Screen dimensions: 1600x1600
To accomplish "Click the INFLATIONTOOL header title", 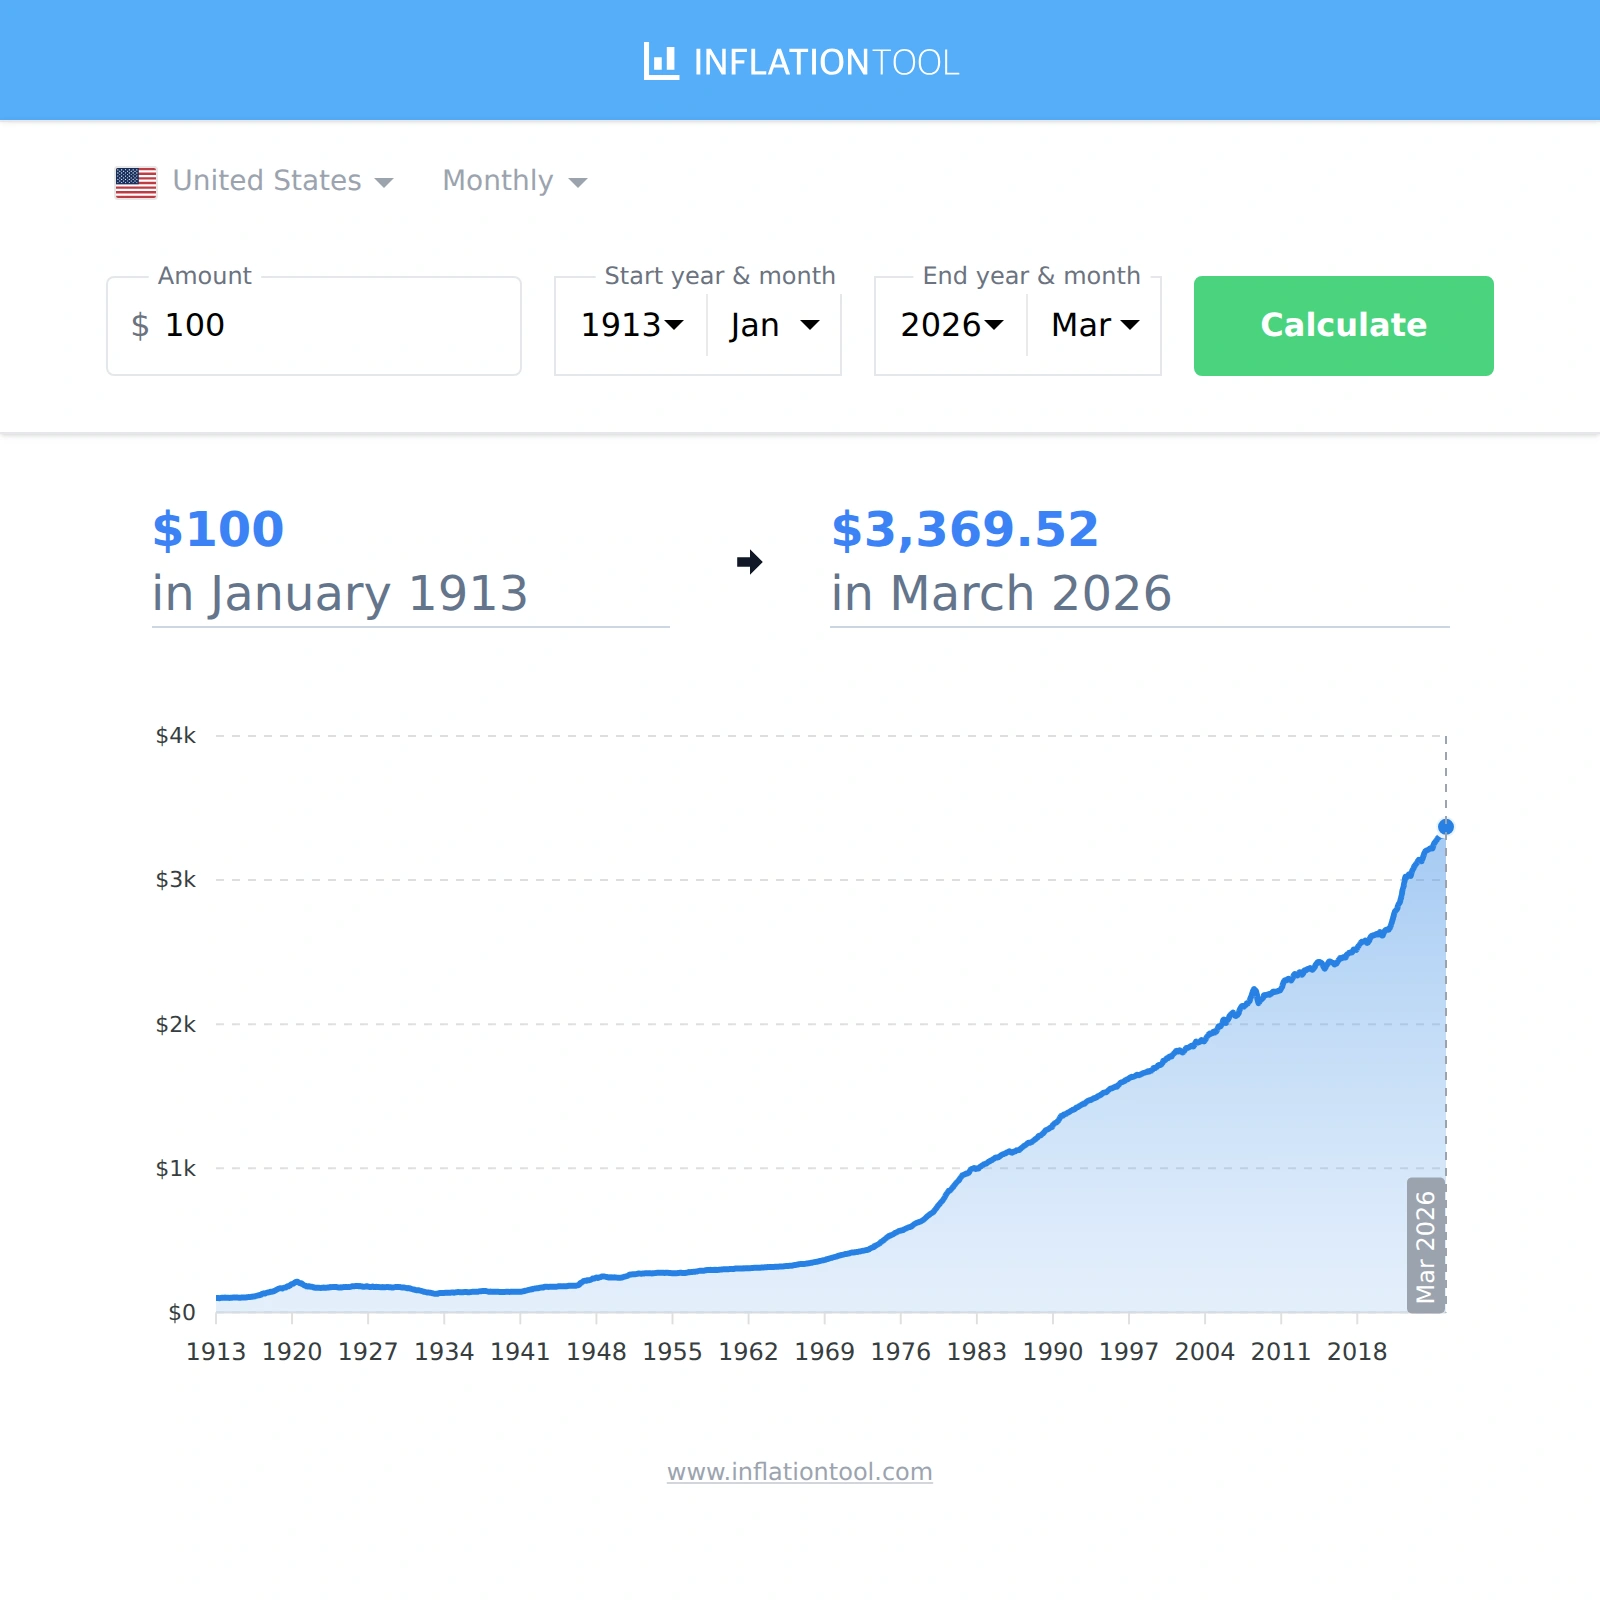I will coord(826,63).
